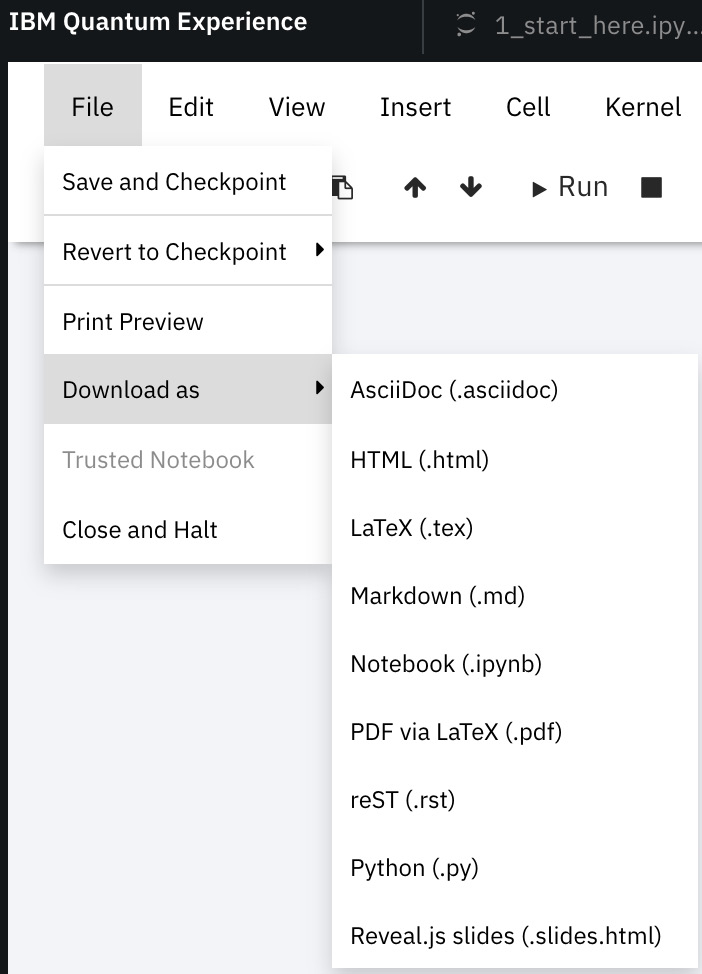
Task: Select Save and Checkpoint
Action: coord(174,182)
